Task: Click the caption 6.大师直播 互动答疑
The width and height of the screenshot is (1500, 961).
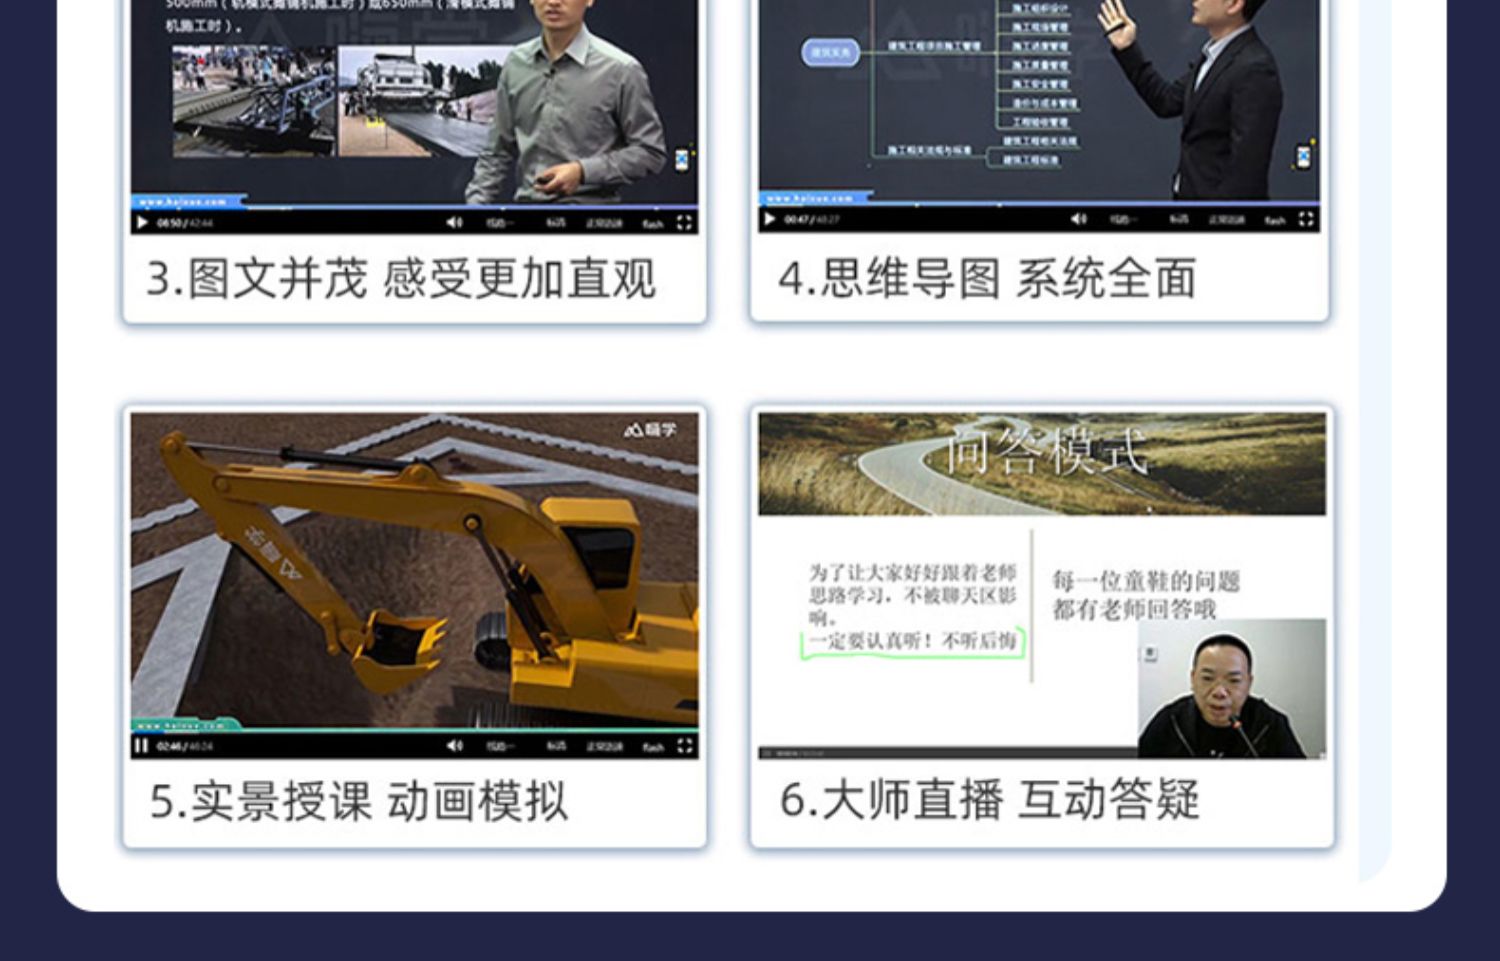Action: 989,800
